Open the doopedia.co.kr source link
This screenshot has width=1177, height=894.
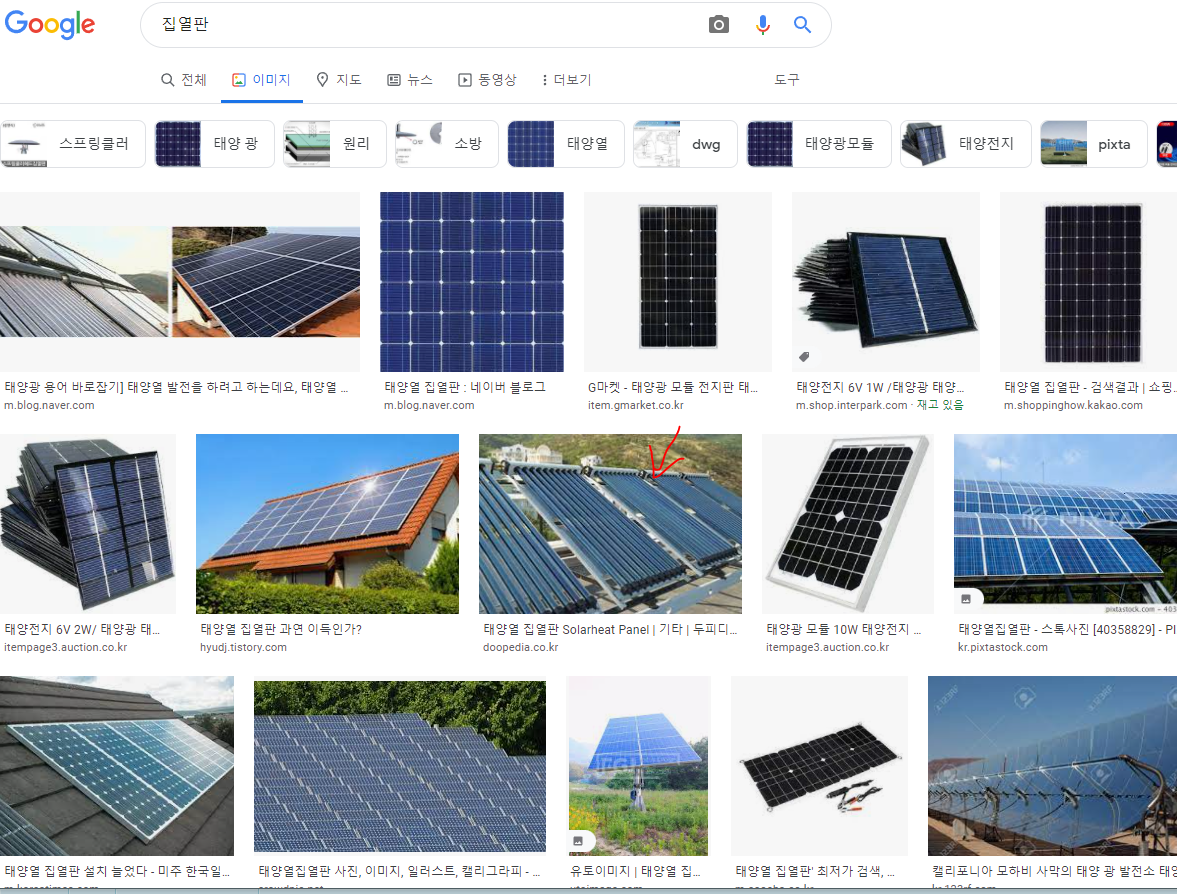pyautogui.click(x=521, y=647)
